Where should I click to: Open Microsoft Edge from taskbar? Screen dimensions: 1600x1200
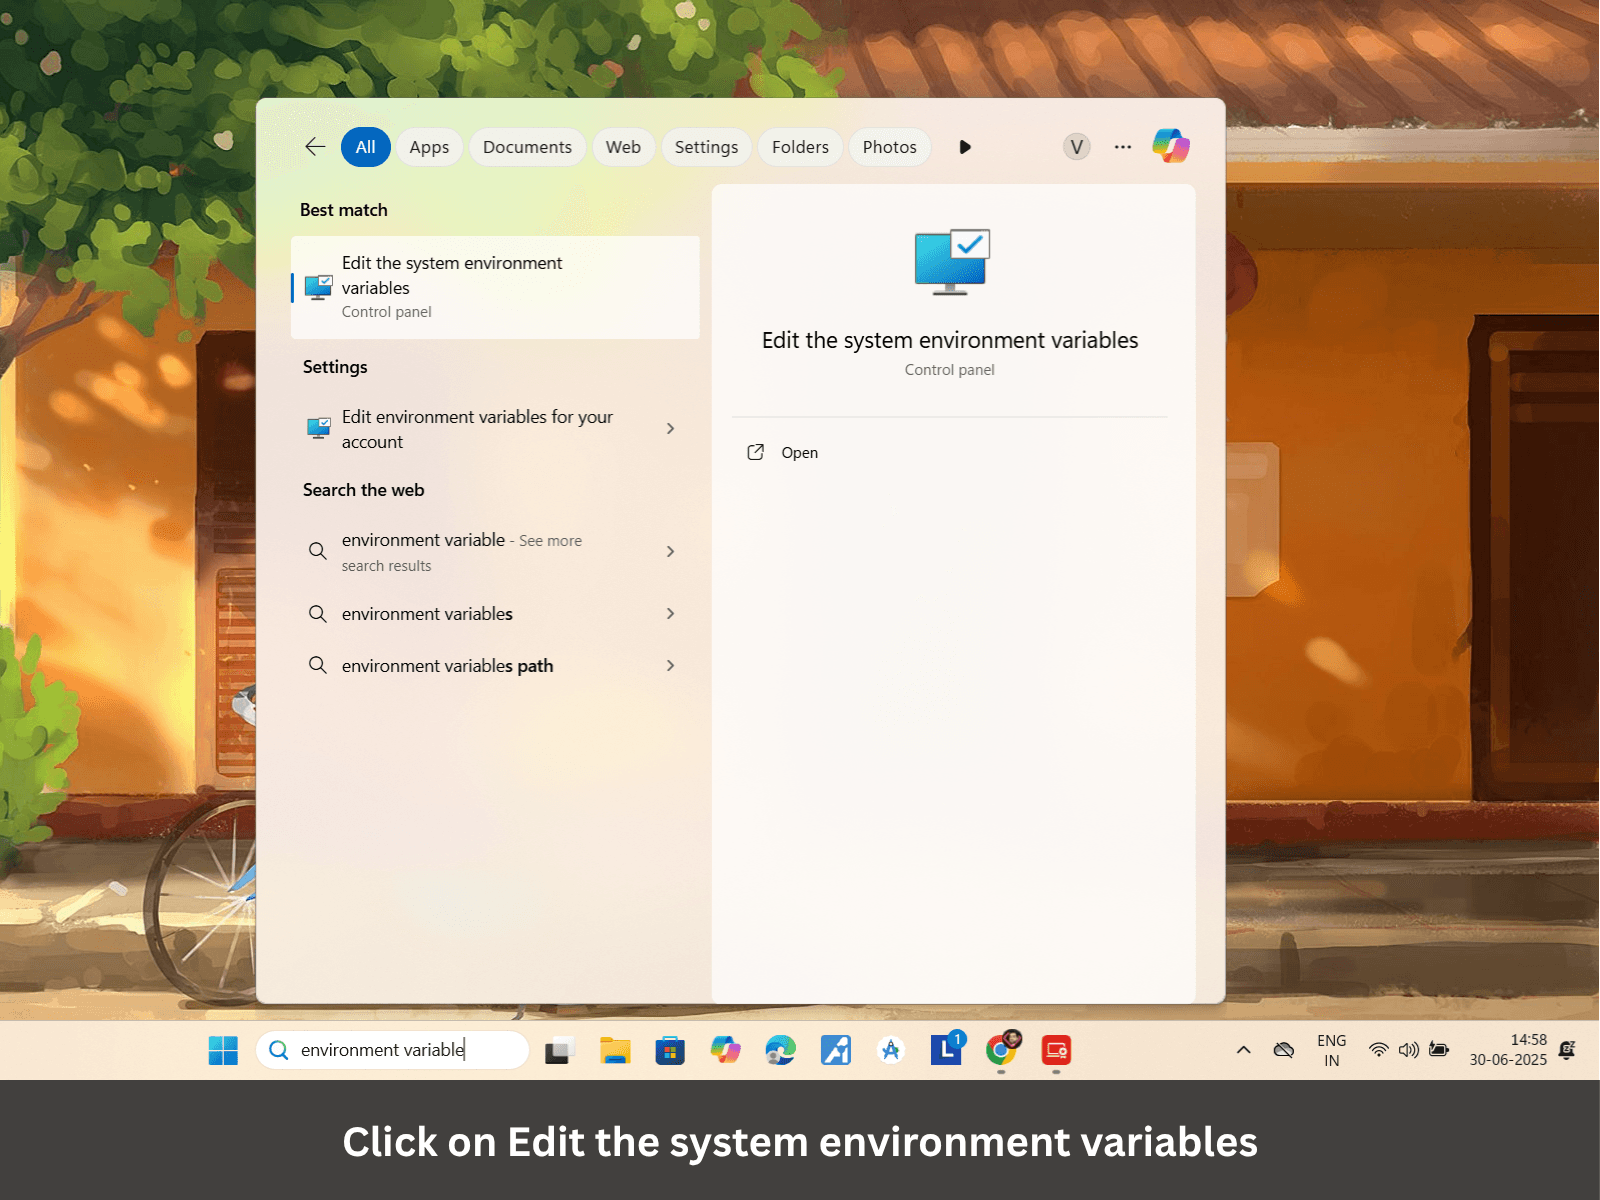780,1050
